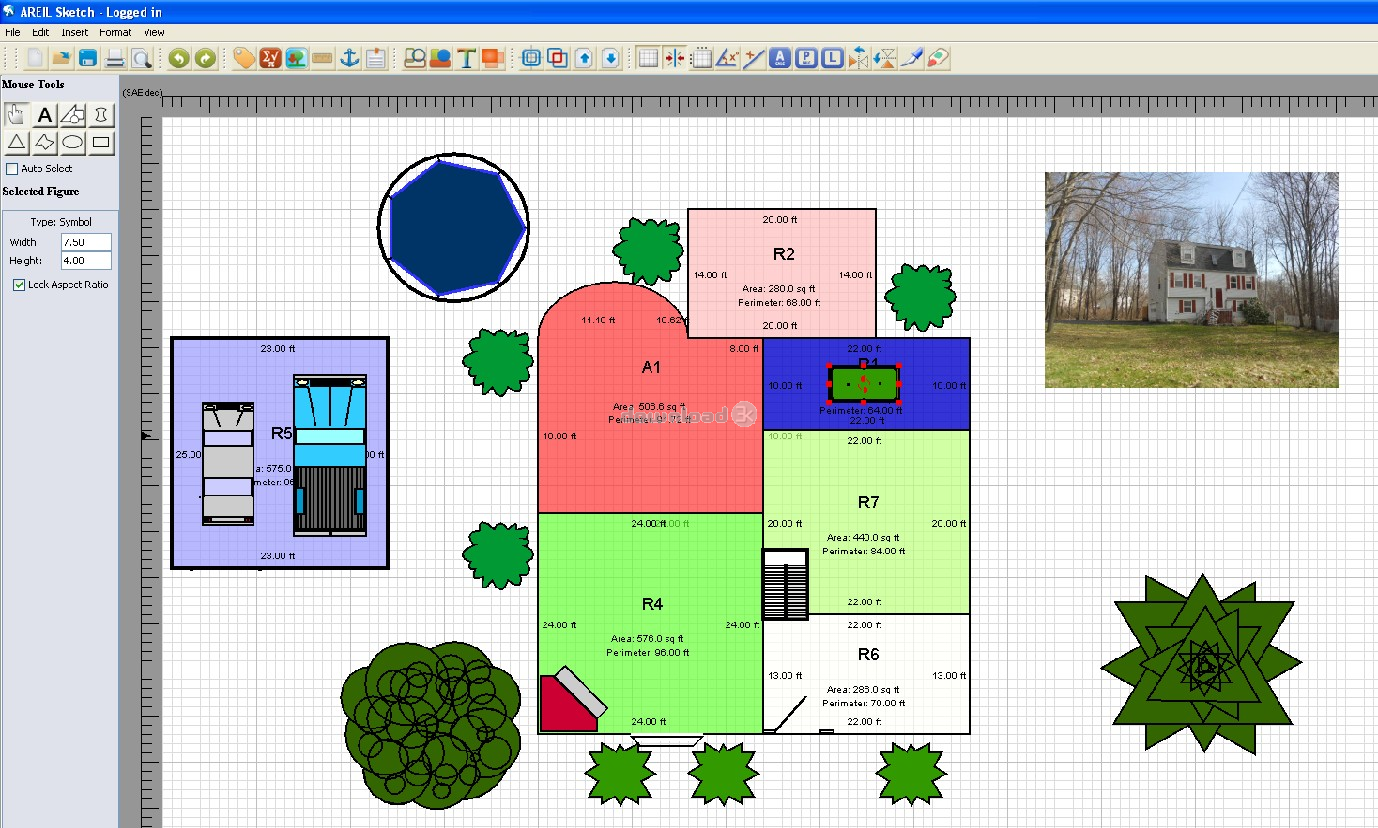This screenshot has width=1378, height=828.
Task: Select the rectangle drawing tool
Action: pos(101,143)
